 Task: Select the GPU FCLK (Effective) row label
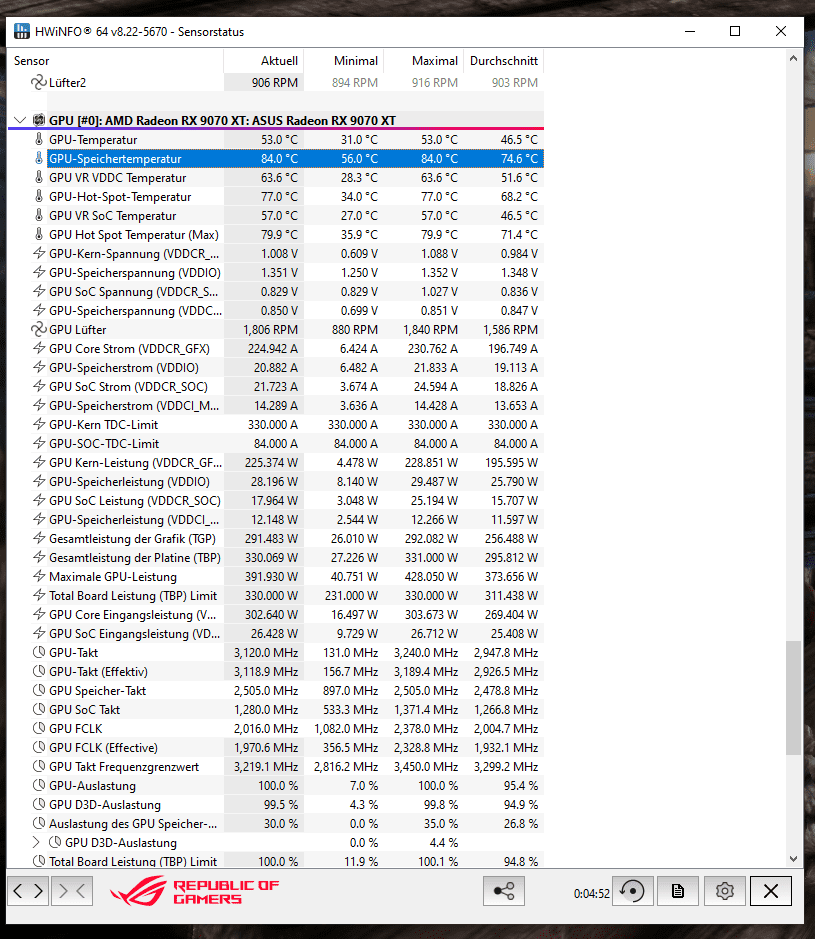click(x=104, y=747)
